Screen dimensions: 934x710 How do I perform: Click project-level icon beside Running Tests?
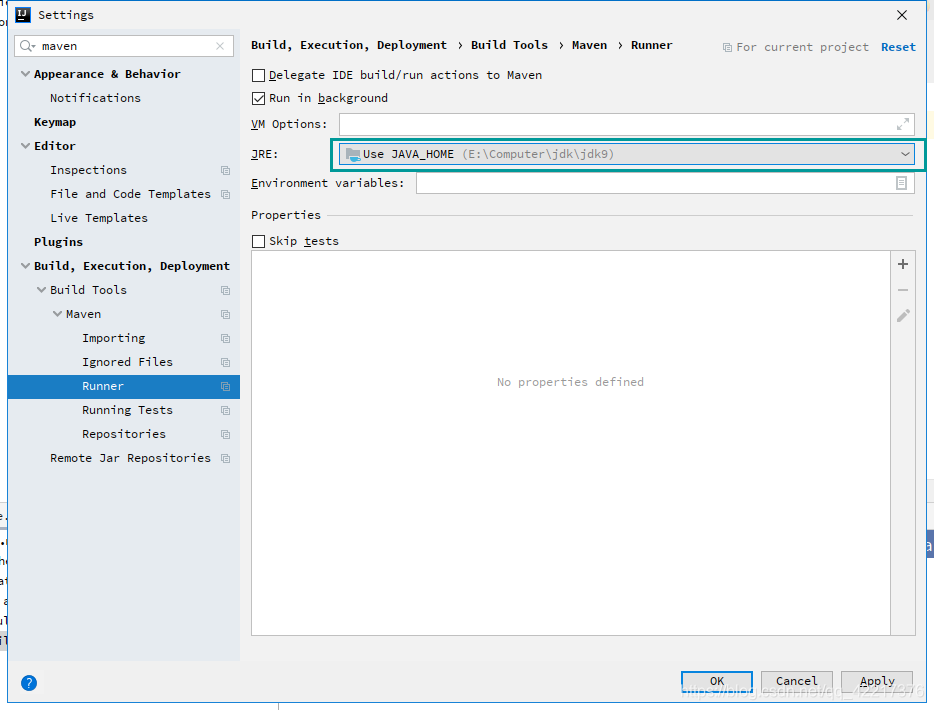[225, 410]
